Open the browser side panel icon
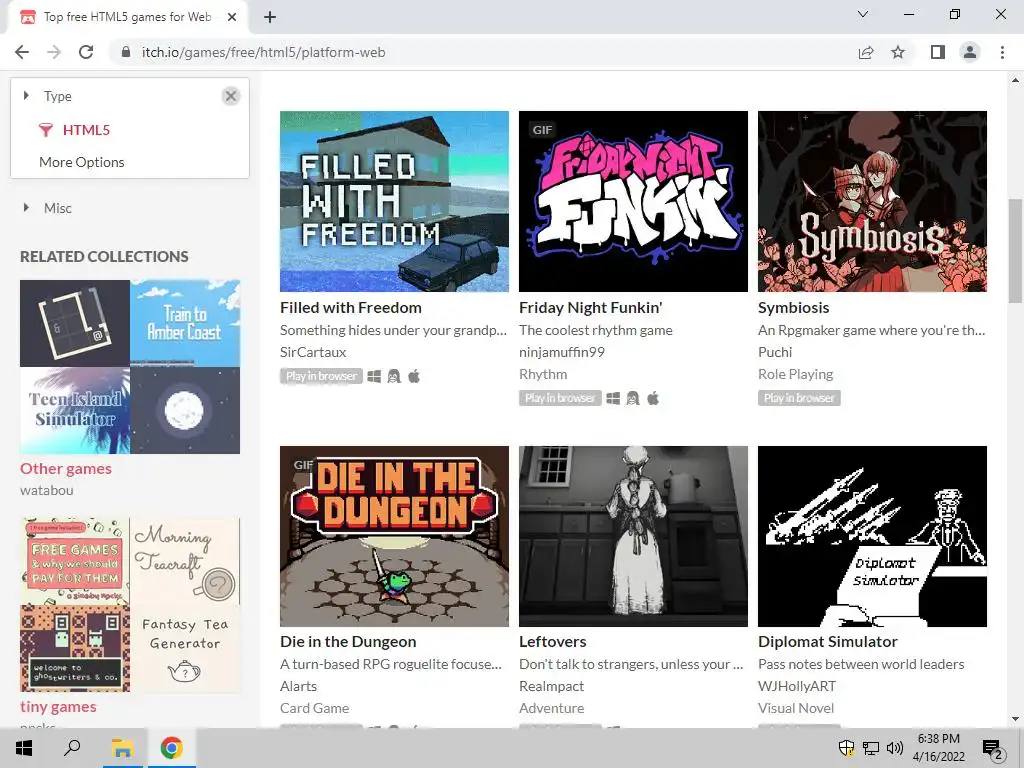Screen dimensions: 1024x768 coord(938,52)
